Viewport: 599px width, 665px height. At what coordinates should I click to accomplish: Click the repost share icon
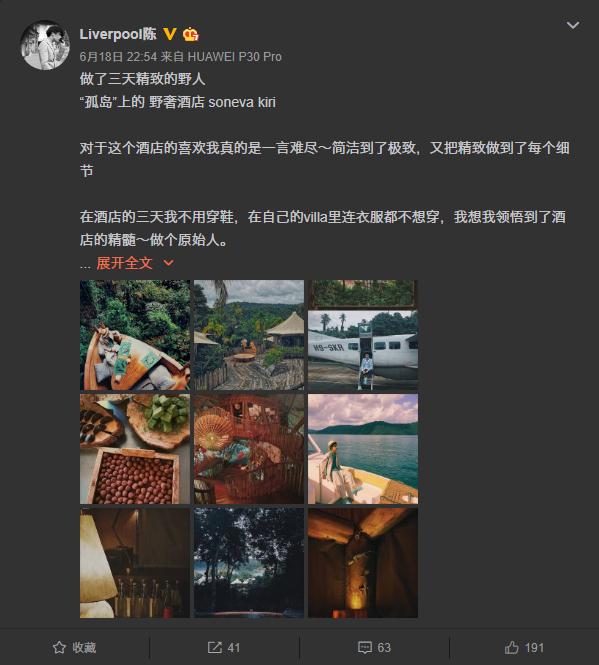(x=215, y=647)
